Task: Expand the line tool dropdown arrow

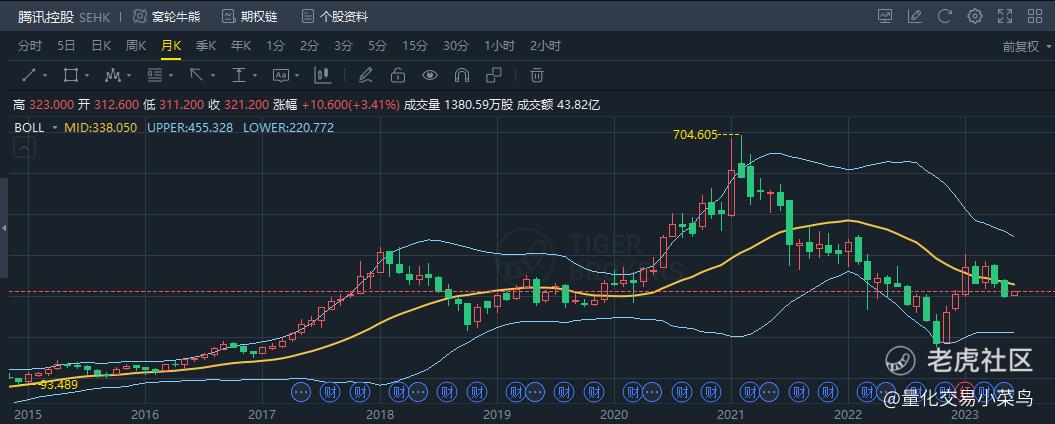Action: pyautogui.click(x=44, y=75)
